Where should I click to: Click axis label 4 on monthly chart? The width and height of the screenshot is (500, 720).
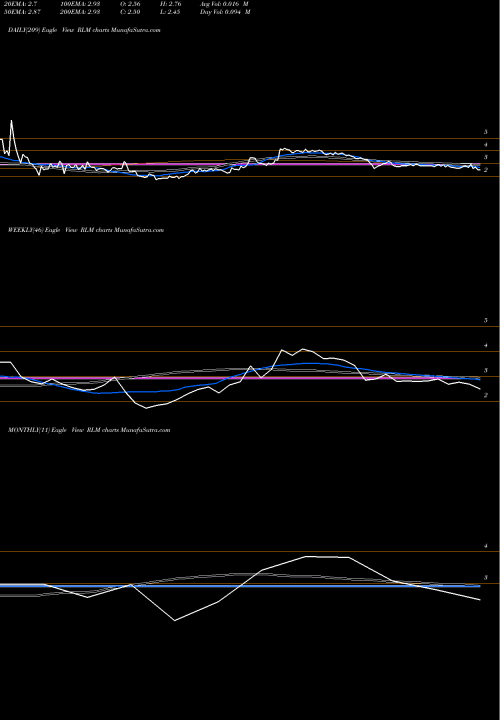tap(486, 546)
